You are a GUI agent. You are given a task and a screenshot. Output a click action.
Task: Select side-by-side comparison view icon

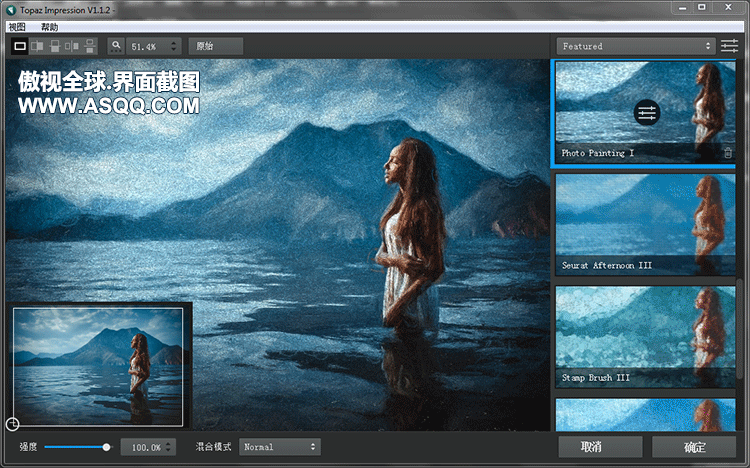tap(72, 46)
